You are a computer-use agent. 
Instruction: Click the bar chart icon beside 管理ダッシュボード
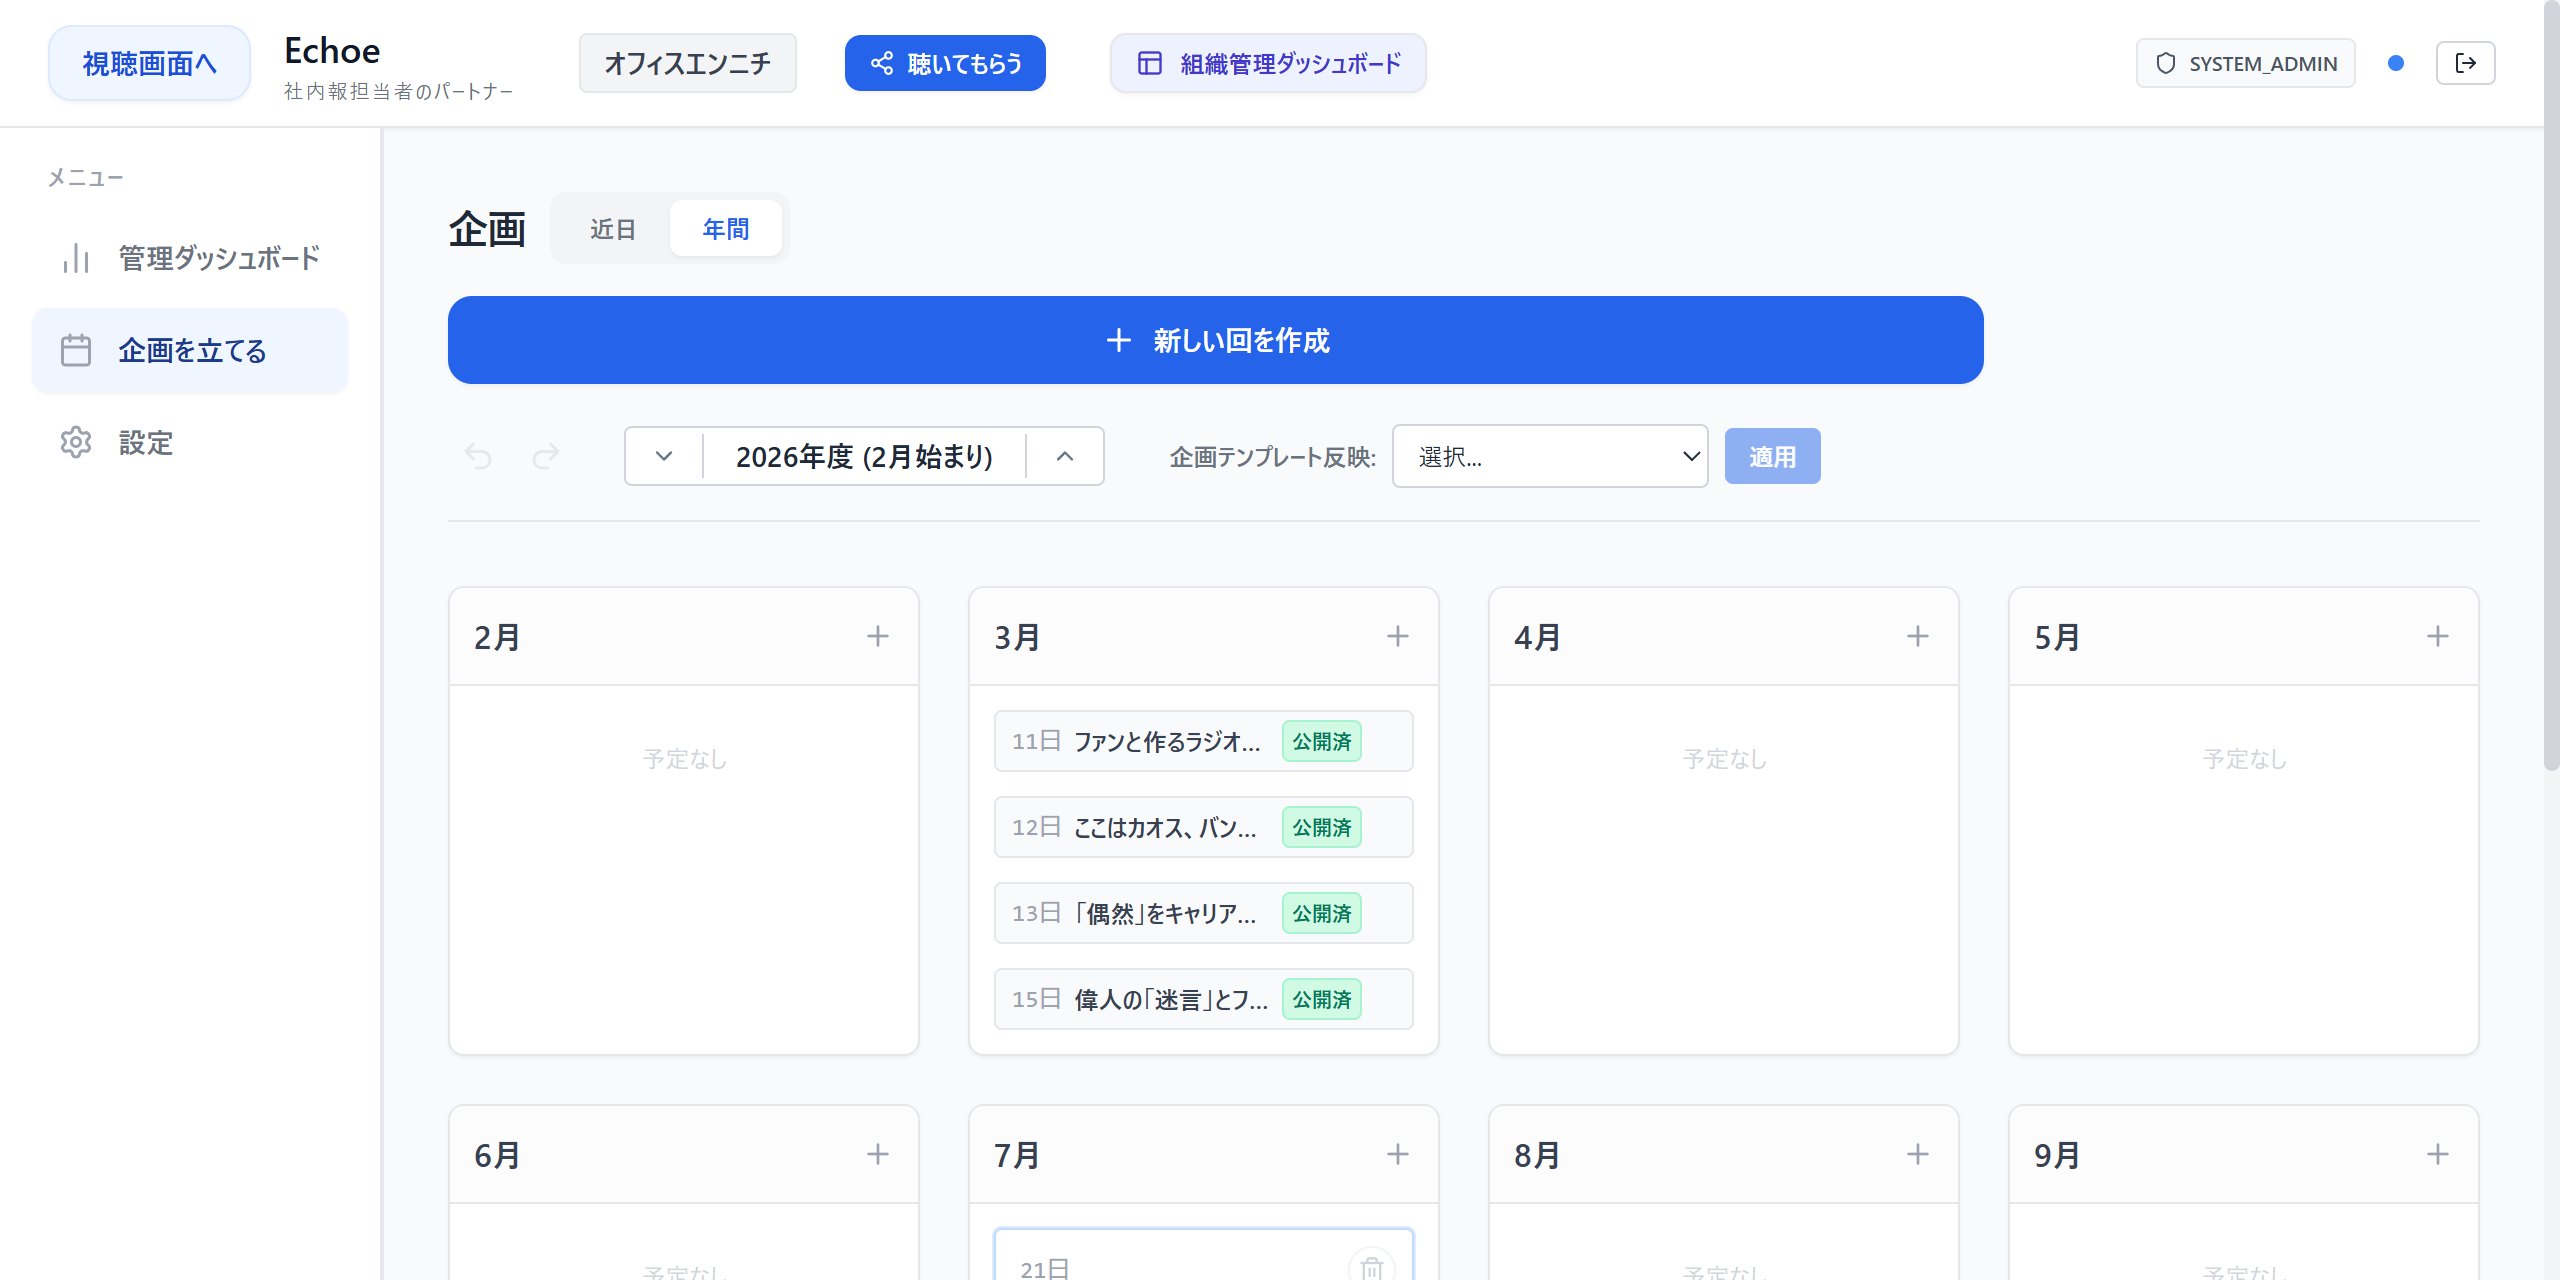point(76,258)
